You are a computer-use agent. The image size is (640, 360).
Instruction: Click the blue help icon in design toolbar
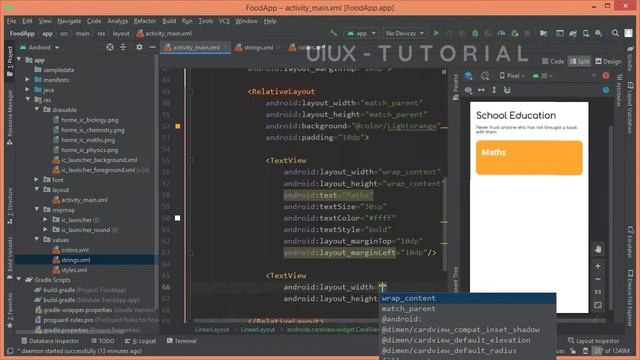[606, 90]
